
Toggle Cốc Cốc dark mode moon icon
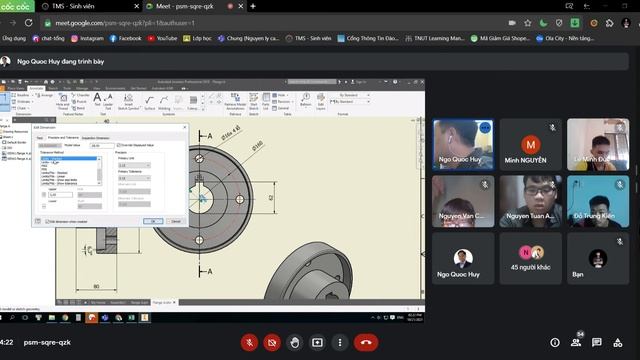click(x=543, y=23)
